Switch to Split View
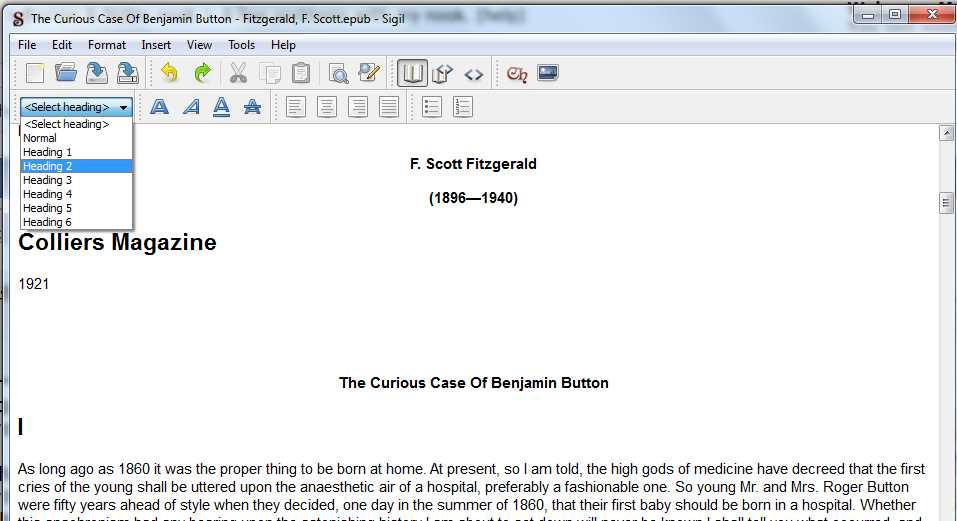 [x=442, y=73]
